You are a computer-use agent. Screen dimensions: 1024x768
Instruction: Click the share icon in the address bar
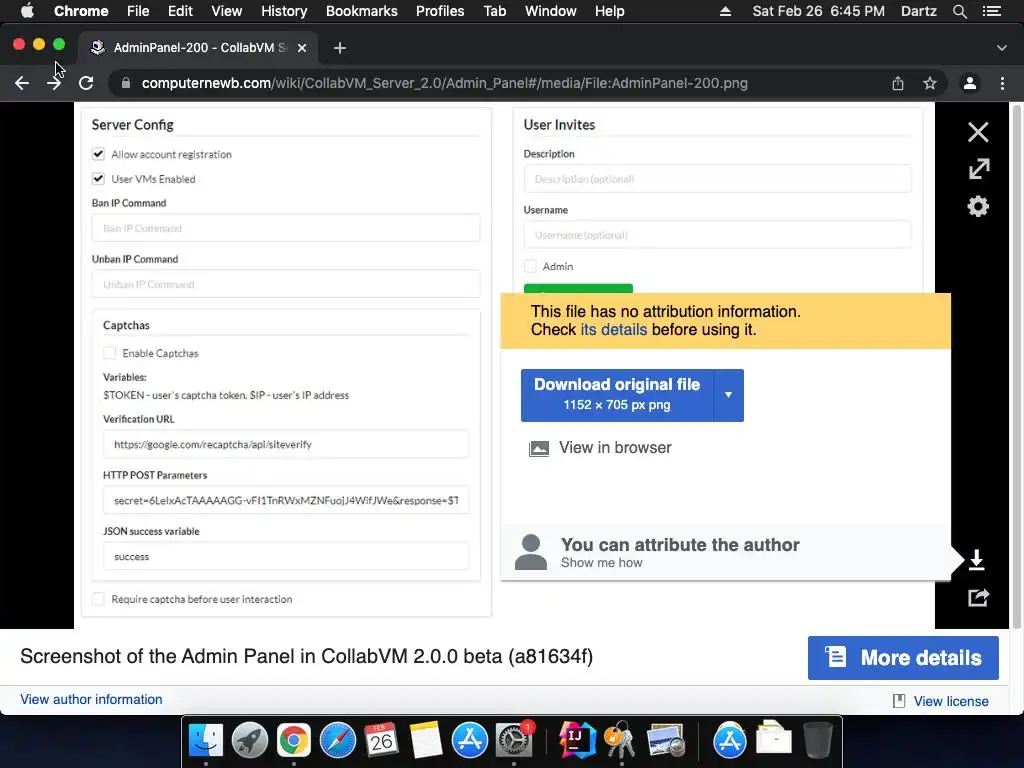pos(898,83)
